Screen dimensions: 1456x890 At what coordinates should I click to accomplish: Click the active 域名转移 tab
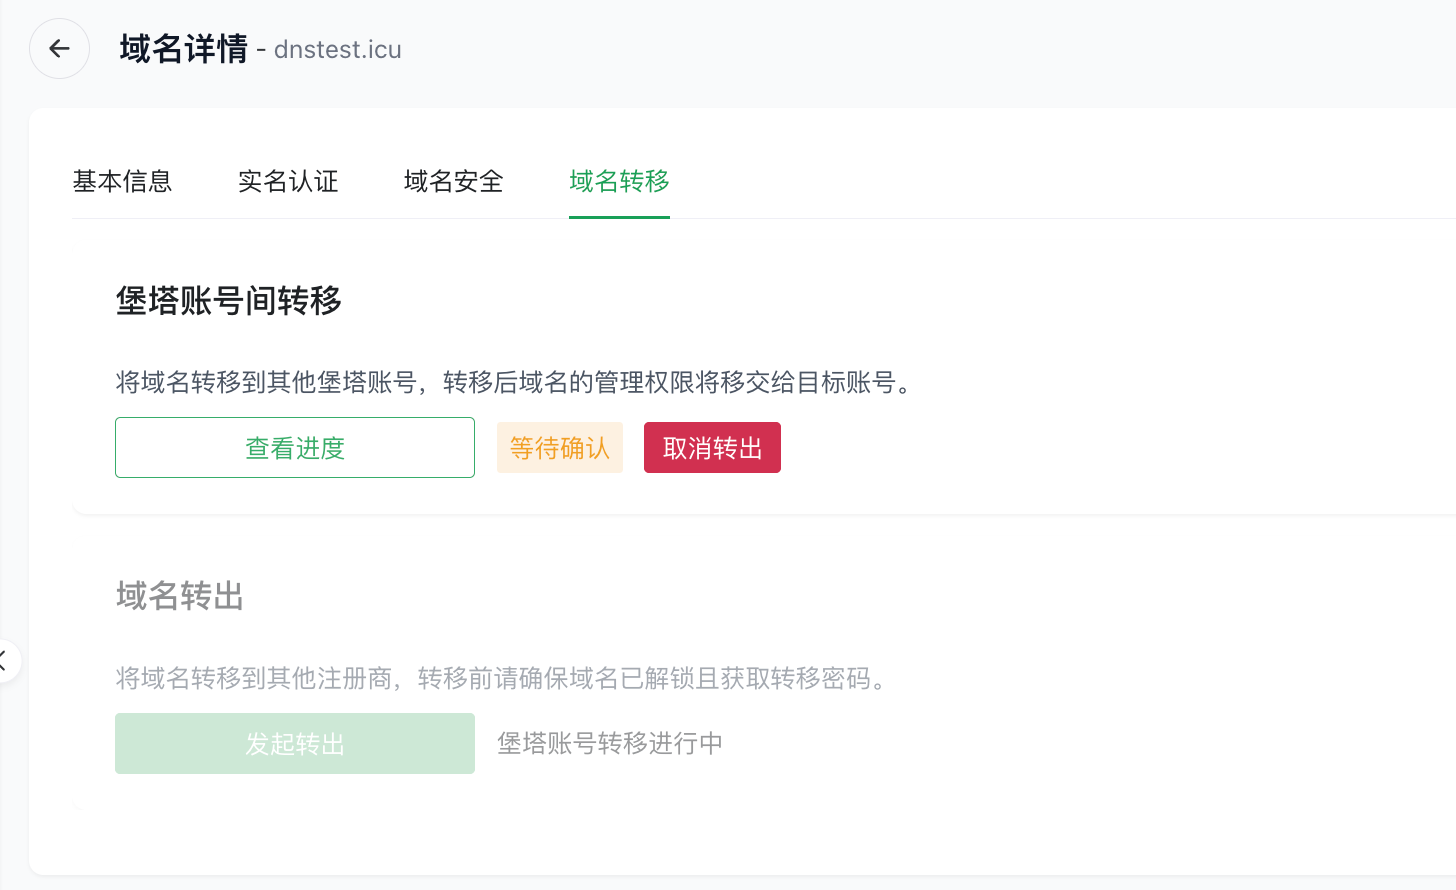[x=619, y=182]
